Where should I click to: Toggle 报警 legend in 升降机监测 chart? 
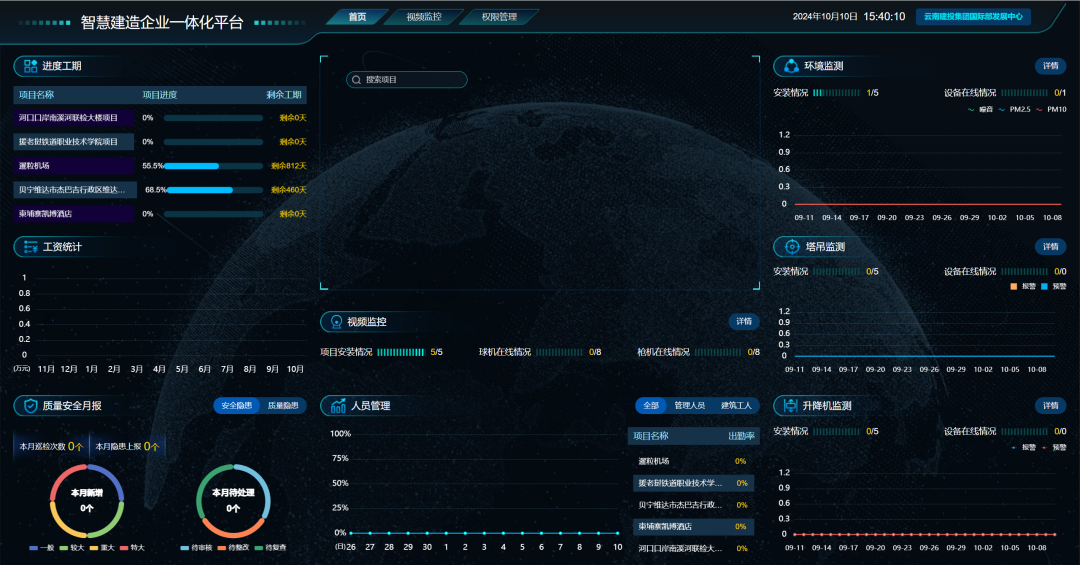click(1023, 447)
